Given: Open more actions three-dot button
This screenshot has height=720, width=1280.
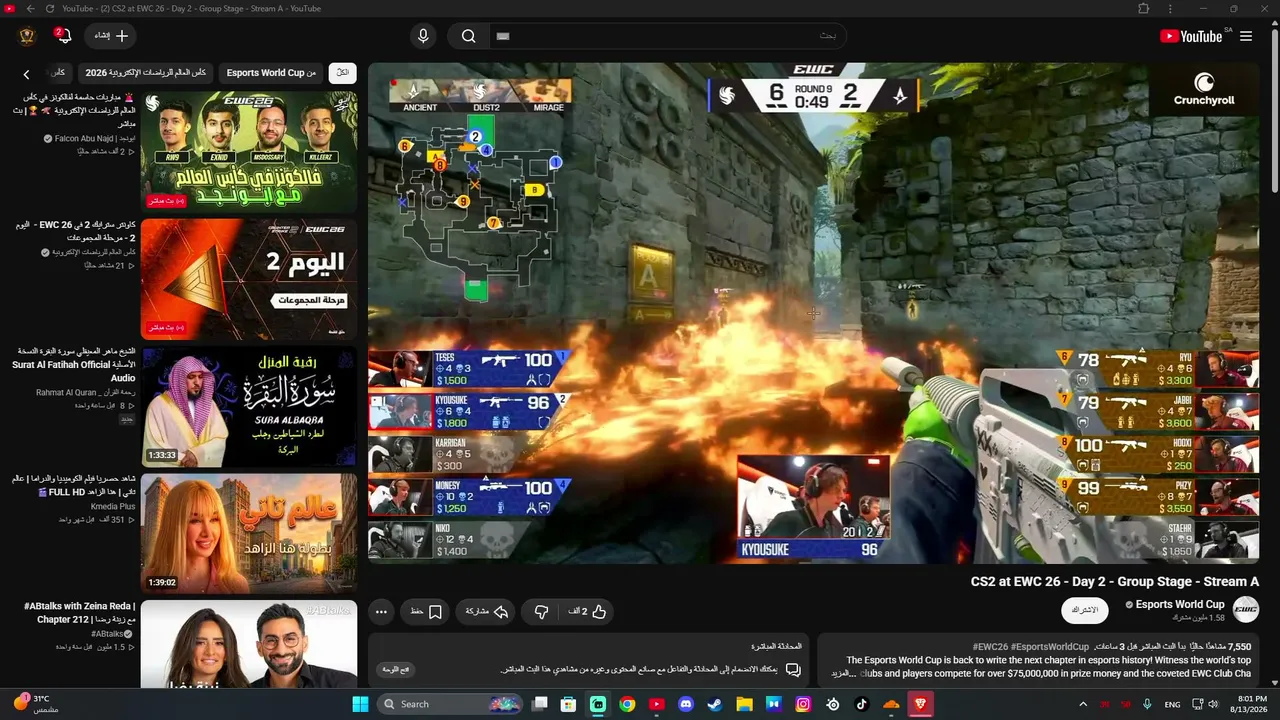Looking at the screenshot, I should pos(381,611).
